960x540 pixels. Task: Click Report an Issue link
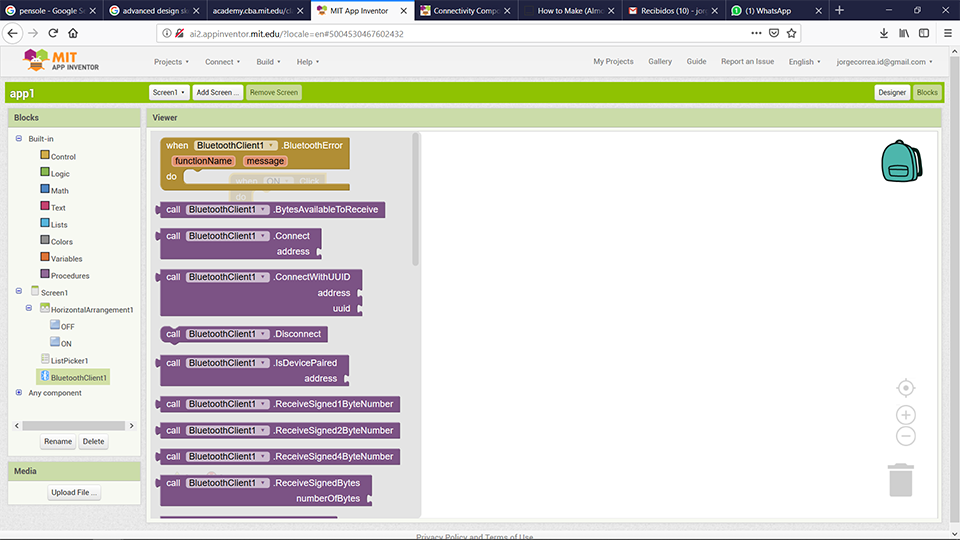[747, 61]
